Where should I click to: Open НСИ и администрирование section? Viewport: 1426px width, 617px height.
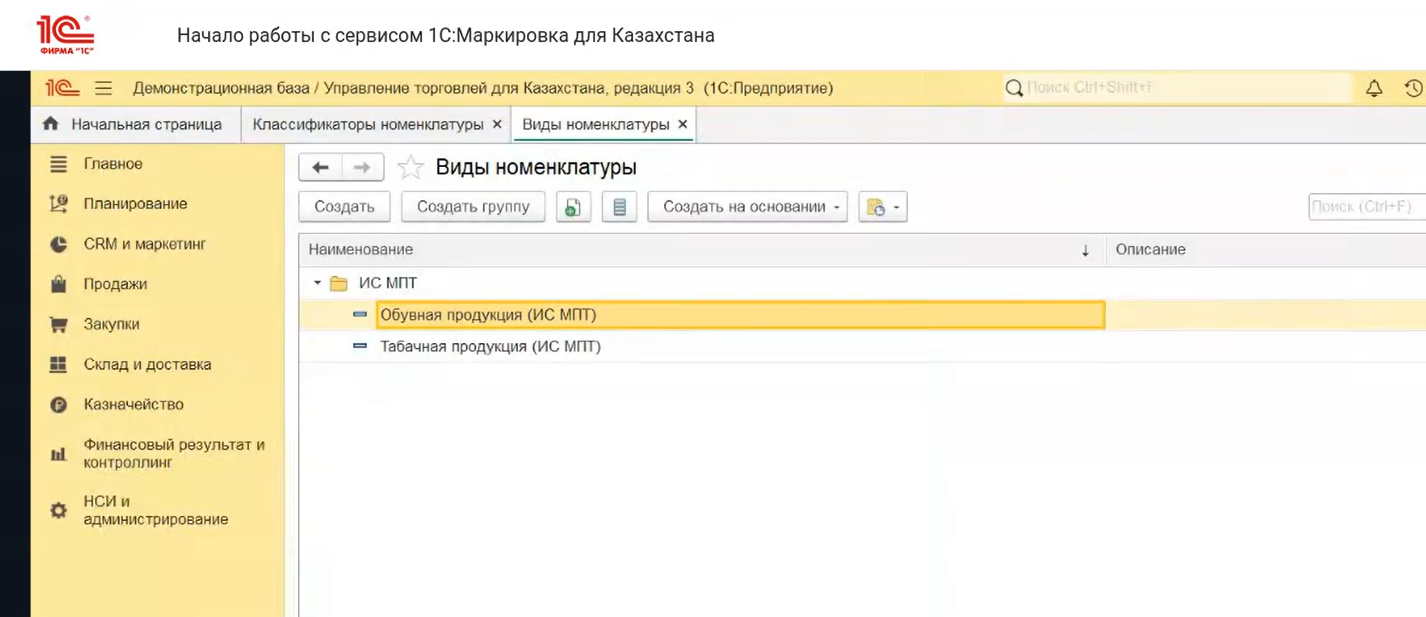(156, 510)
